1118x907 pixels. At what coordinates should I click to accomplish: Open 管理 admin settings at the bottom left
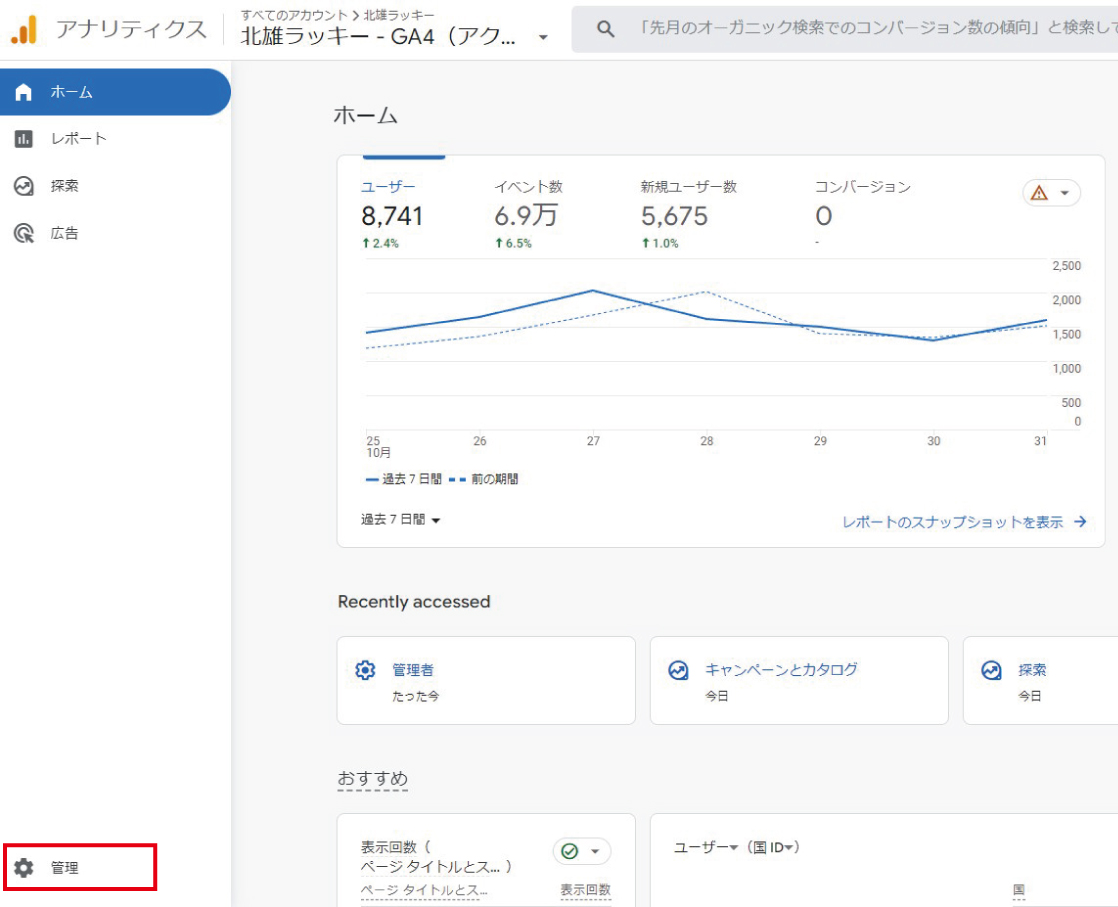[x=80, y=868]
